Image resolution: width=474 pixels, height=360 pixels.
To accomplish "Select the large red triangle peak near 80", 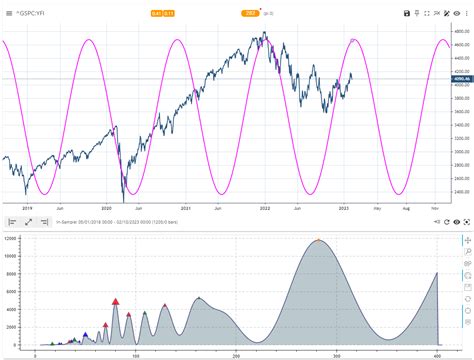I will pyautogui.click(x=115, y=302).
